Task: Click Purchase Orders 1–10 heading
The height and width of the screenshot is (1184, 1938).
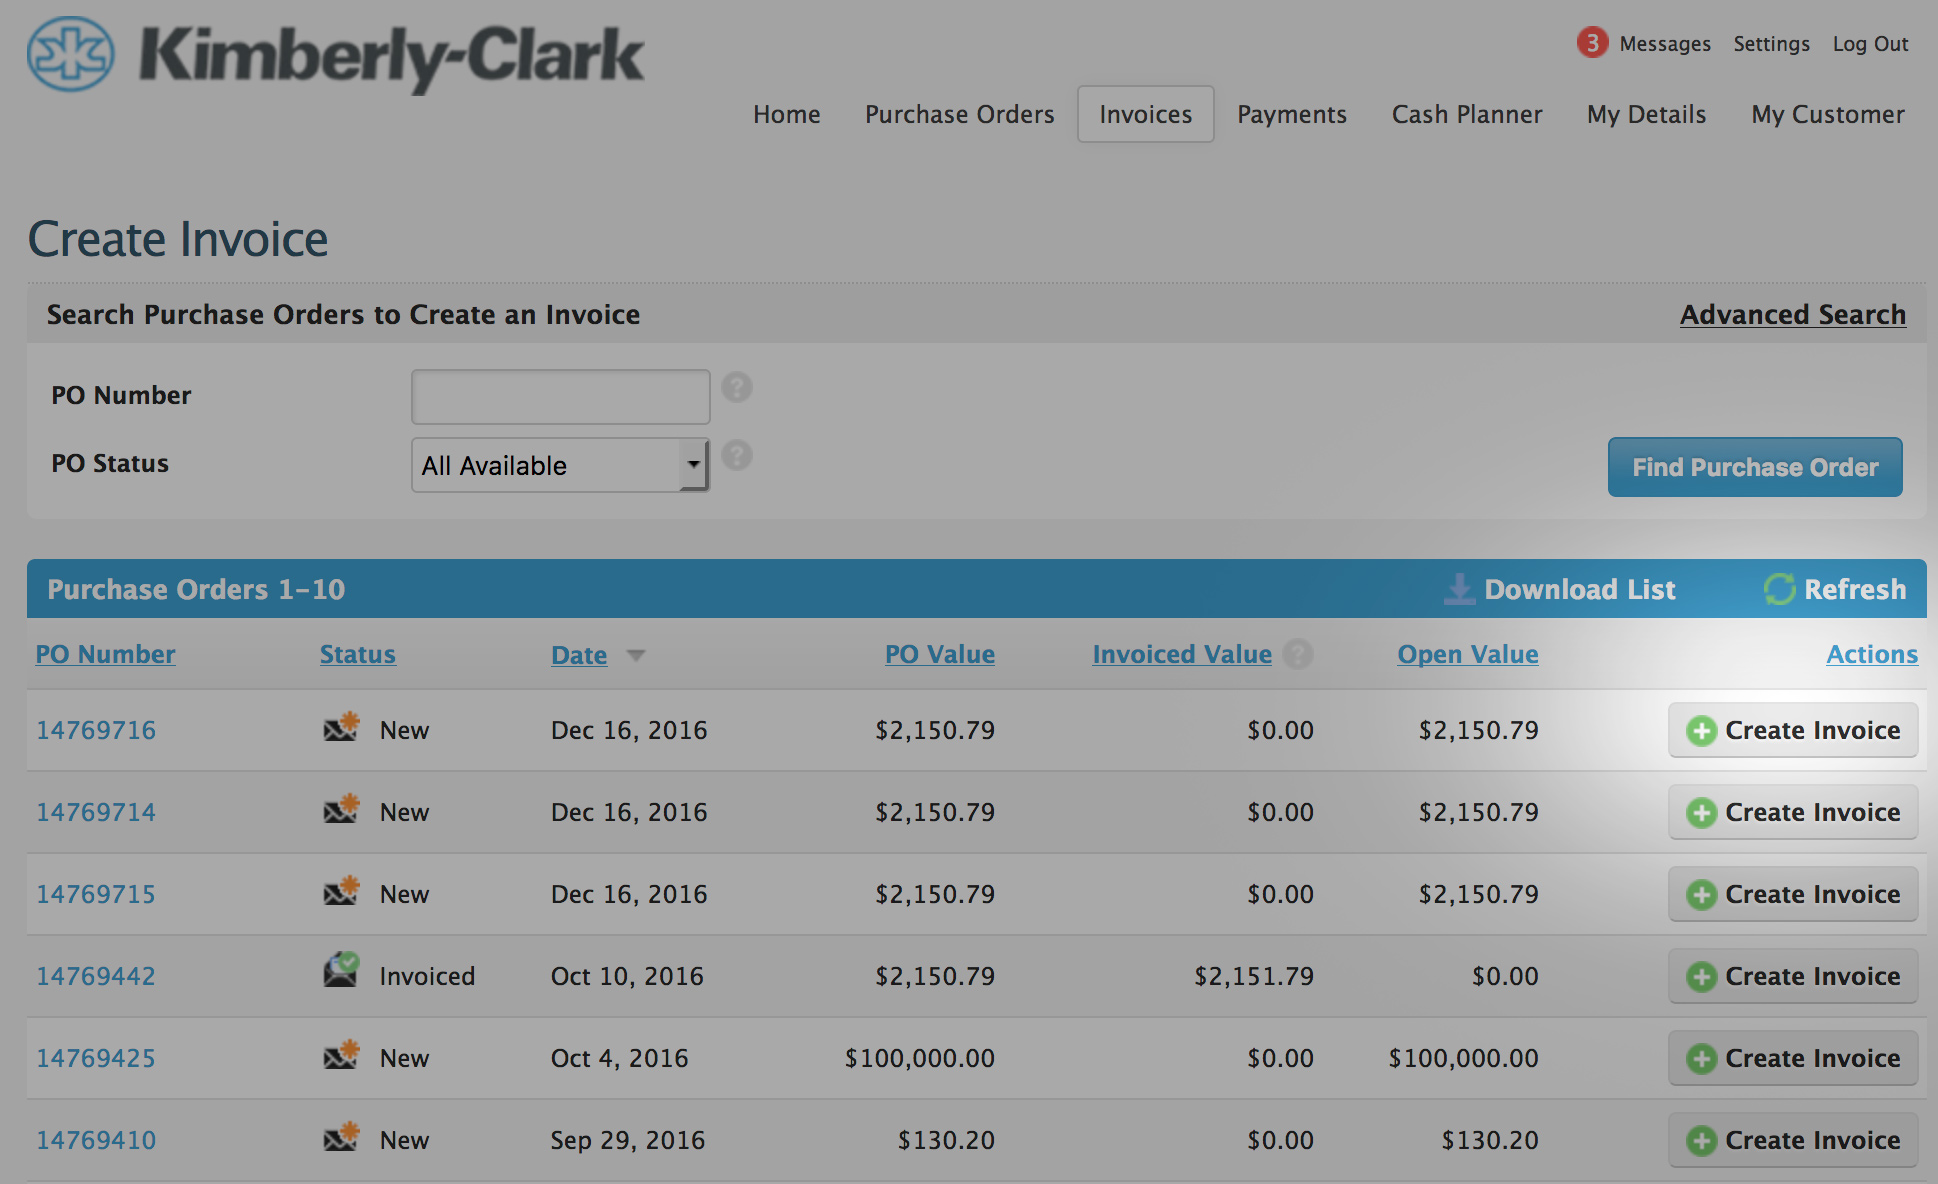Action: pos(196,590)
